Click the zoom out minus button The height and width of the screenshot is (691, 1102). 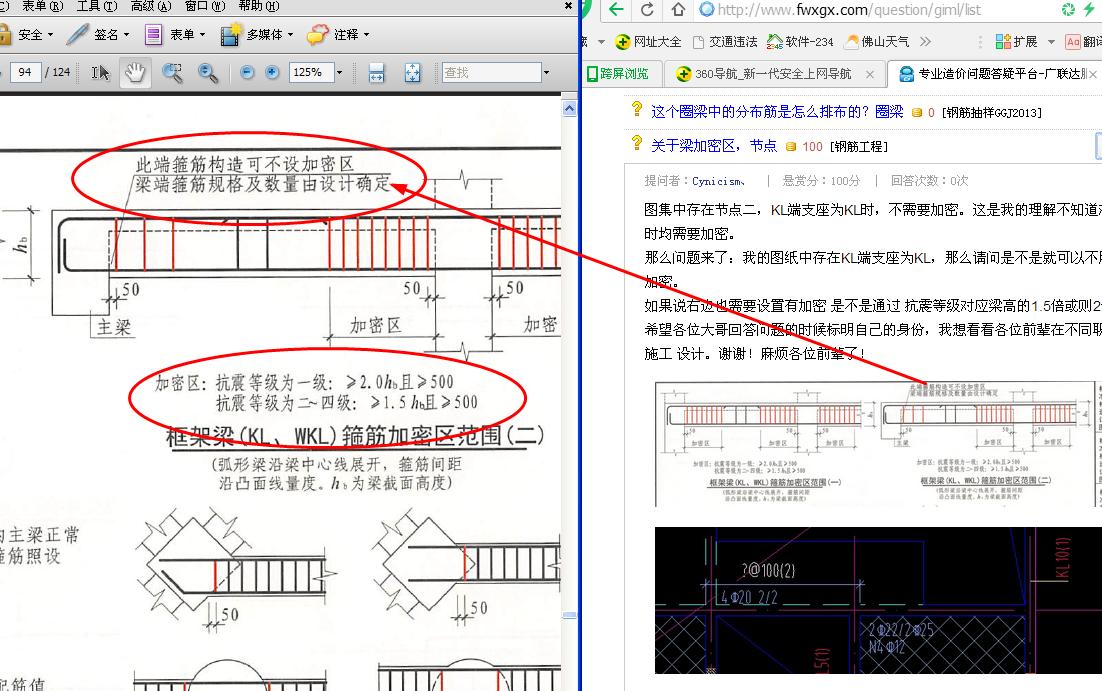pyautogui.click(x=247, y=72)
